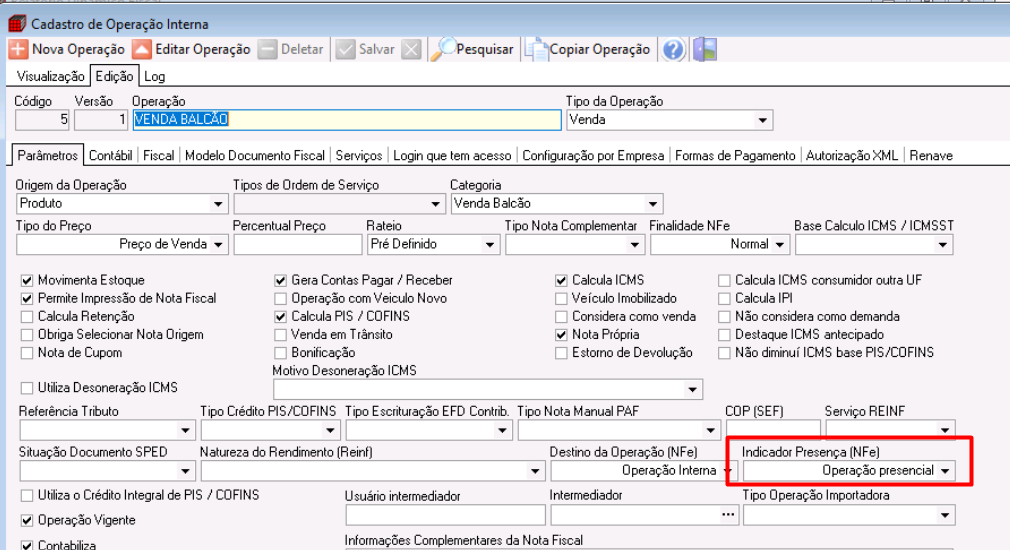Click the COP (SEF) input field
Screen dimensions: 1010x550
click(x=774, y=430)
